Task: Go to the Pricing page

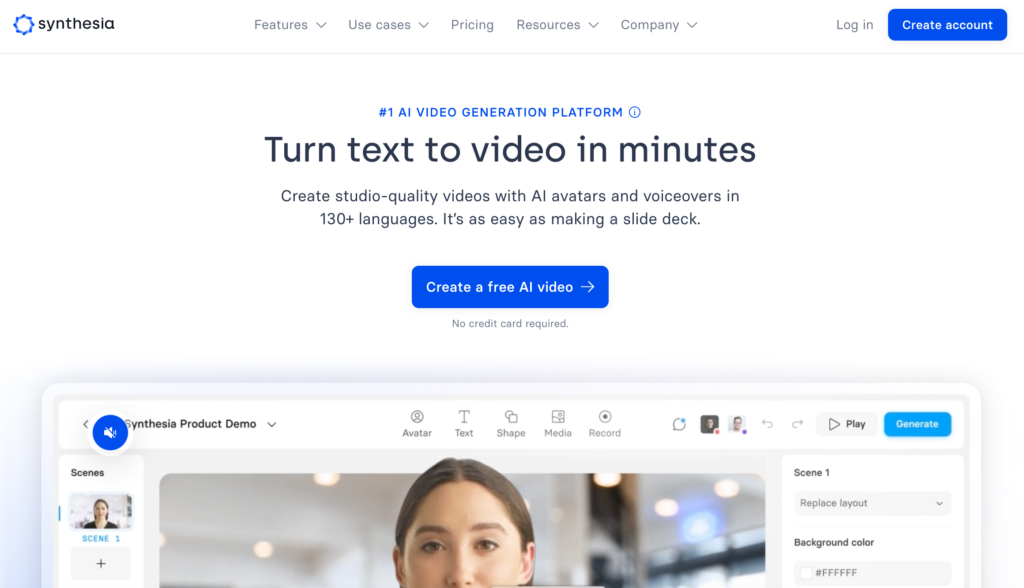Action: coord(472,25)
